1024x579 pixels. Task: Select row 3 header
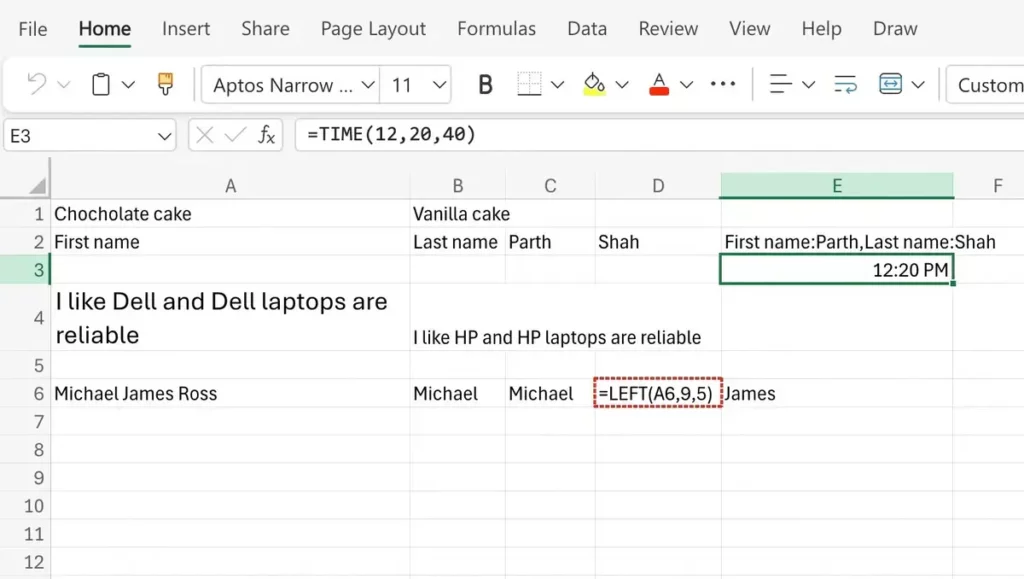(x=25, y=270)
